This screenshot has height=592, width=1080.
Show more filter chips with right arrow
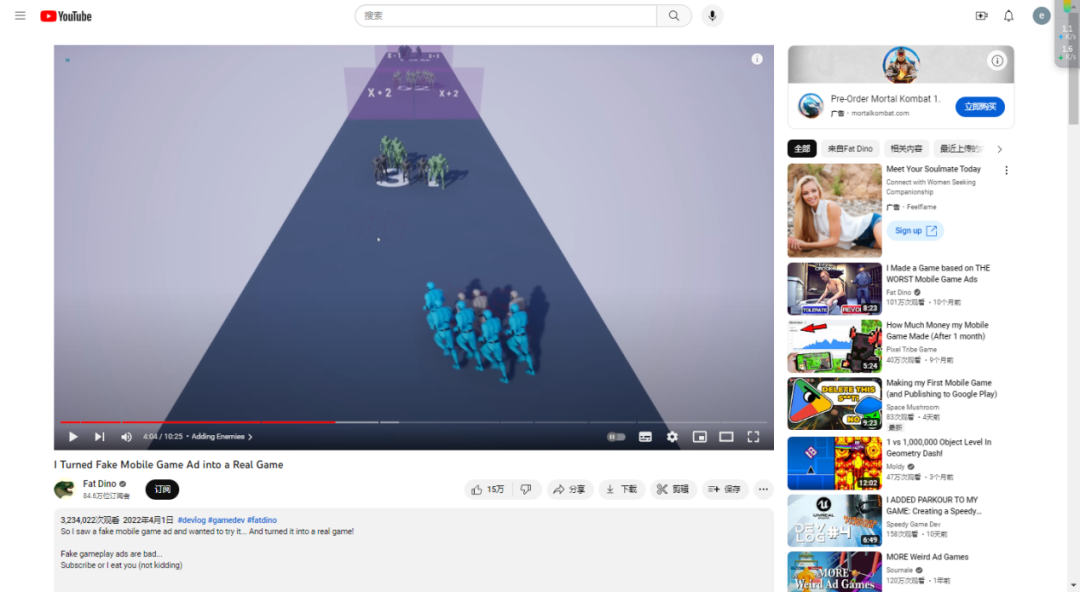(x=999, y=149)
